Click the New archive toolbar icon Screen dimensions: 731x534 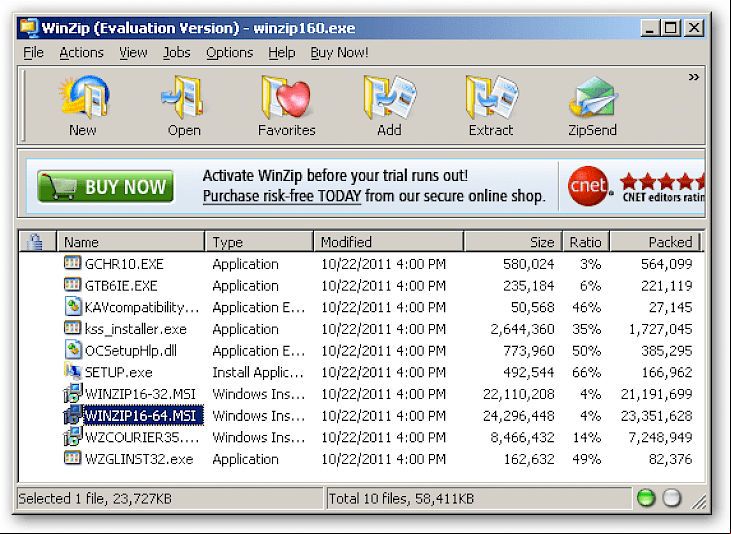point(83,97)
